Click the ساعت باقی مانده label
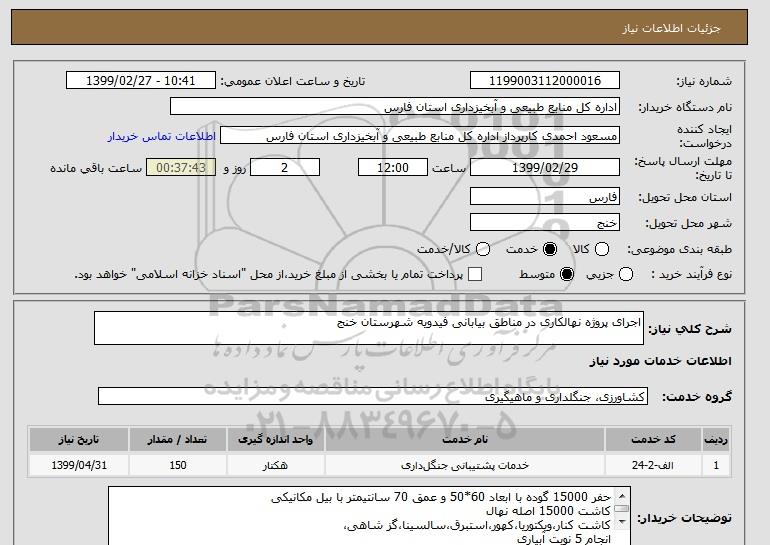770x545 pixels. click(96, 168)
